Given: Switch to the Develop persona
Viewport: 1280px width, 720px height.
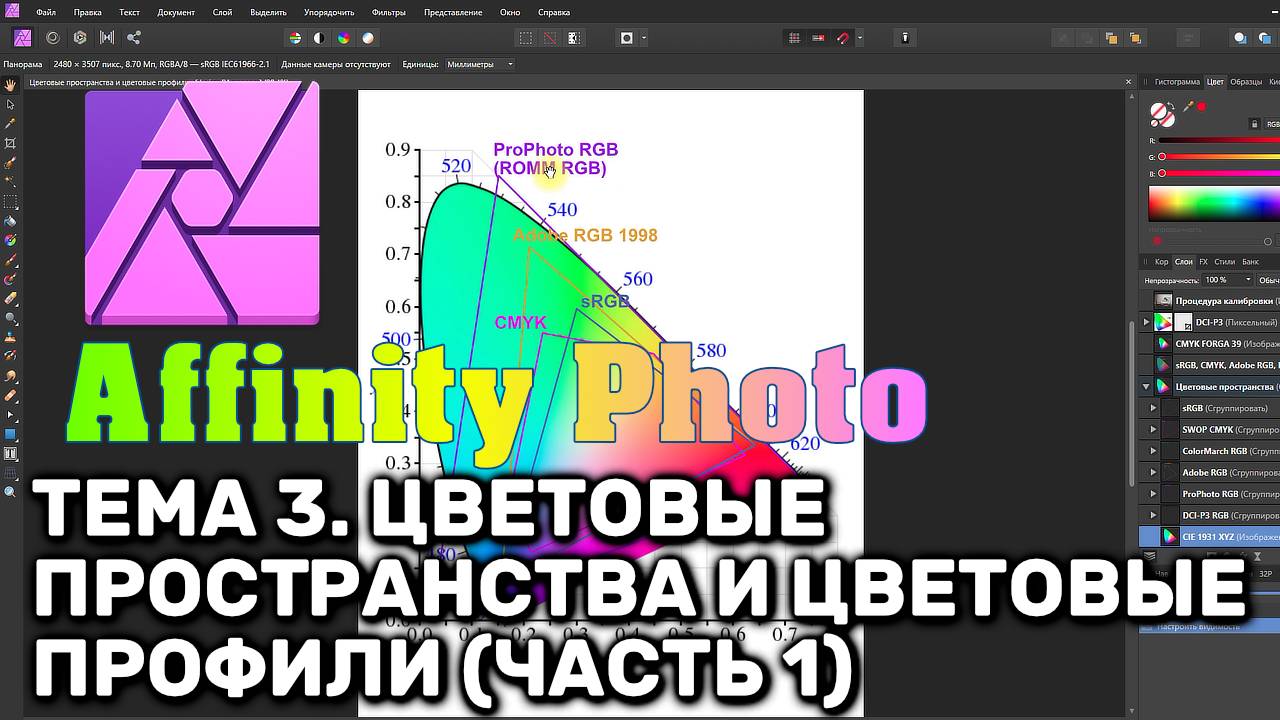Looking at the screenshot, I should pos(80,38).
